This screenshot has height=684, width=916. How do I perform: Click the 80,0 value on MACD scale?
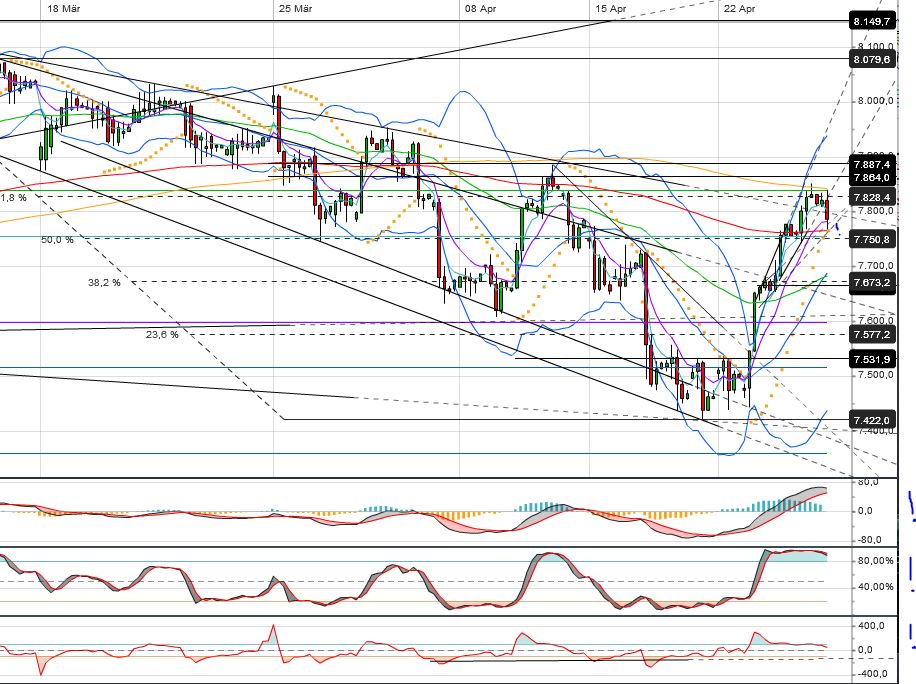tap(868, 482)
